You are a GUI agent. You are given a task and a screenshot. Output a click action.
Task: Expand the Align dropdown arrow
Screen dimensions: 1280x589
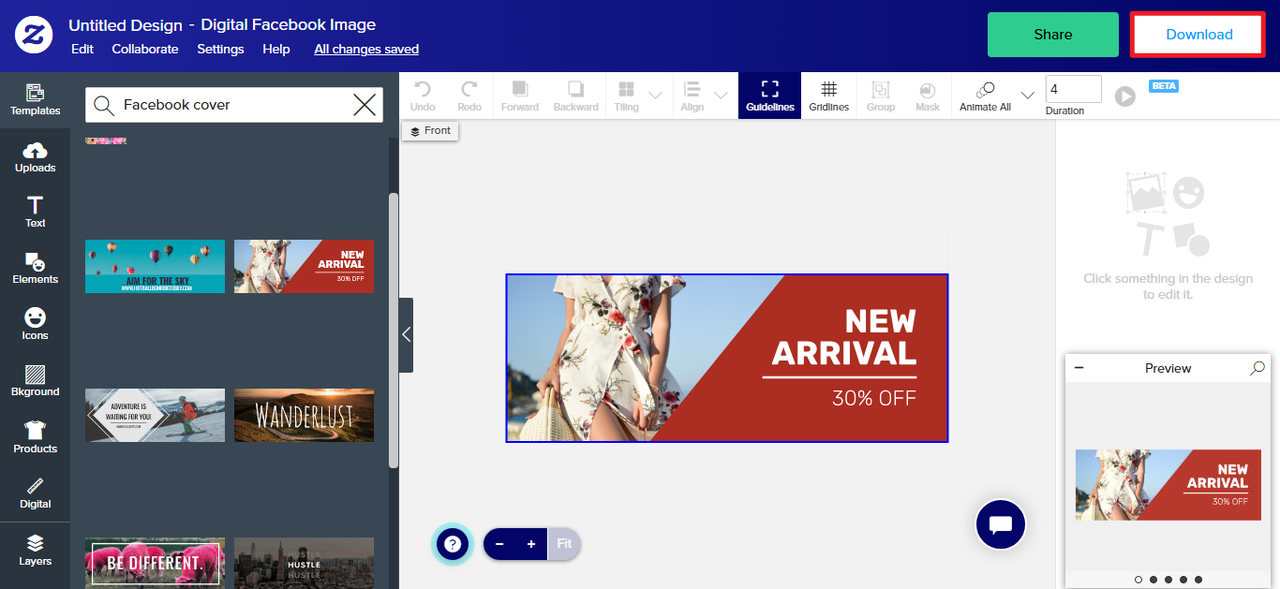coord(720,96)
